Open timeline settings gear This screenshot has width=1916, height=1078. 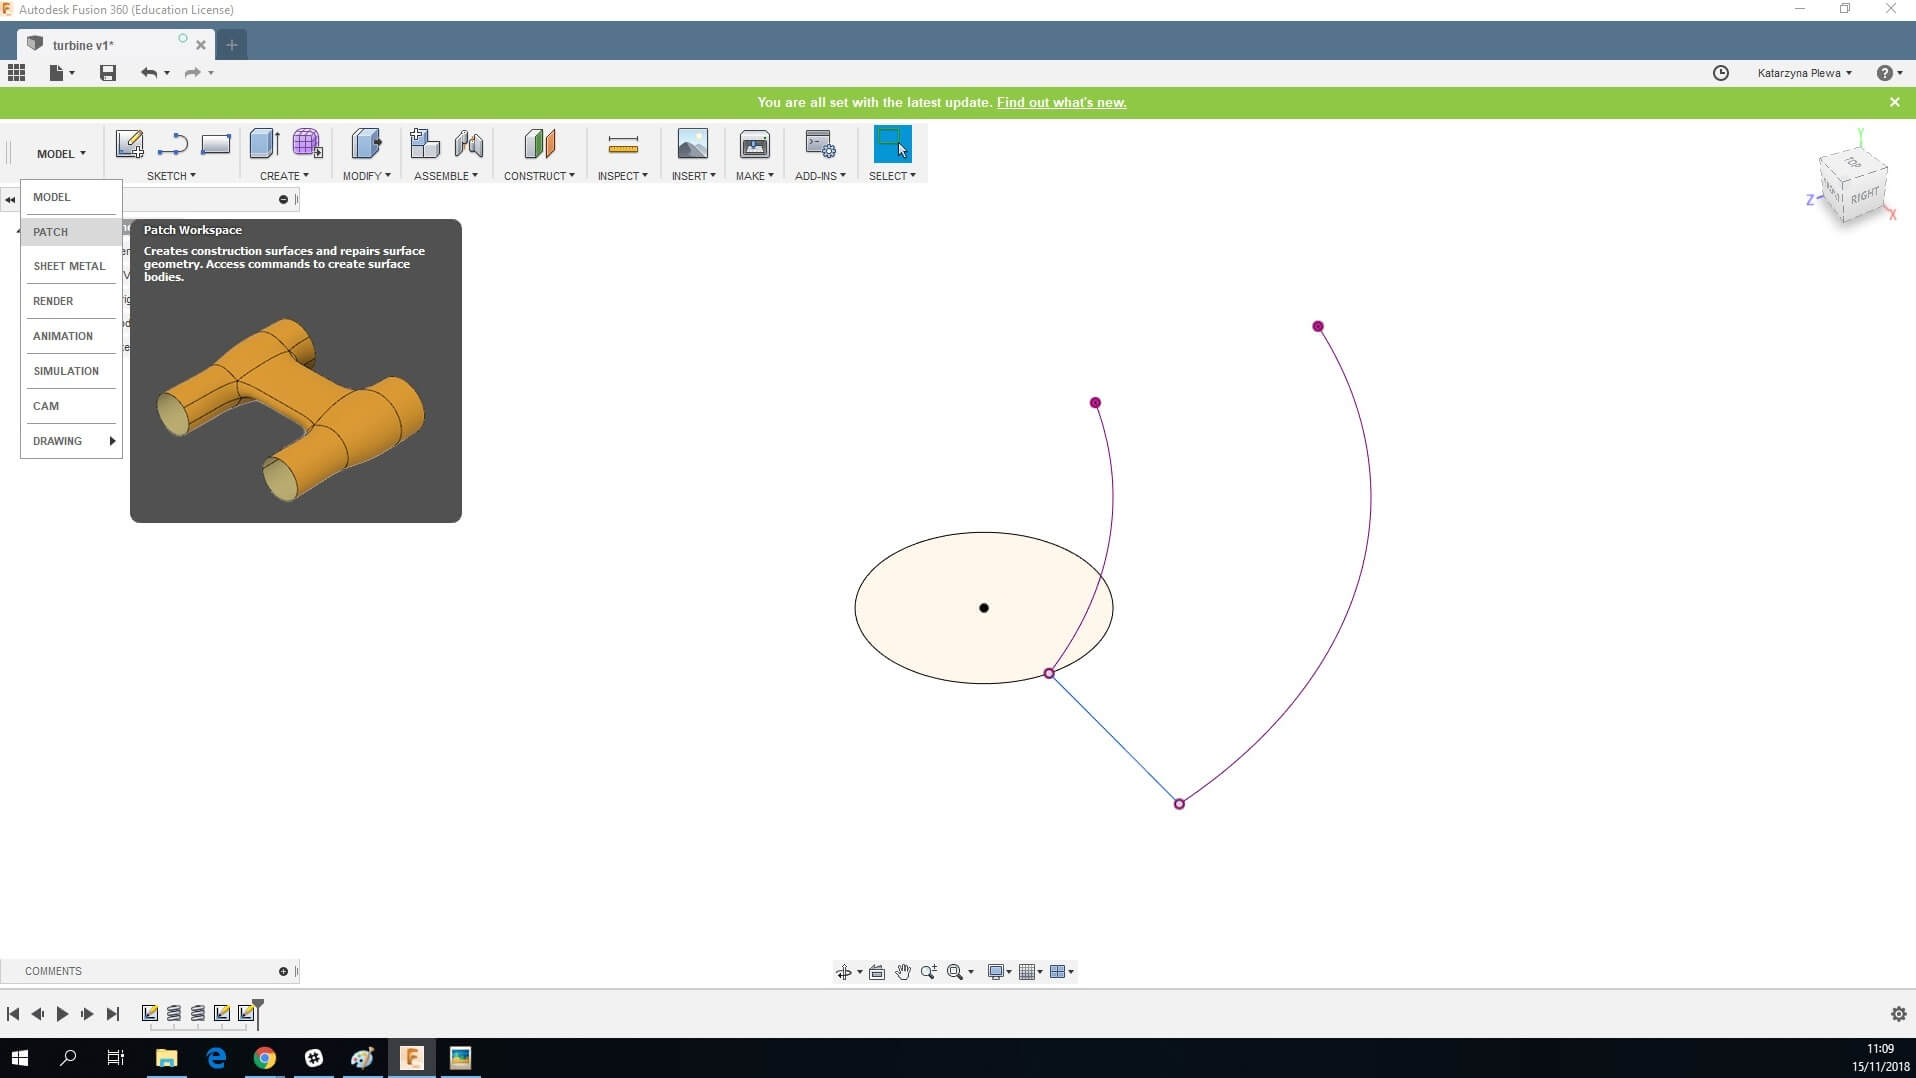tap(1898, 1014)
